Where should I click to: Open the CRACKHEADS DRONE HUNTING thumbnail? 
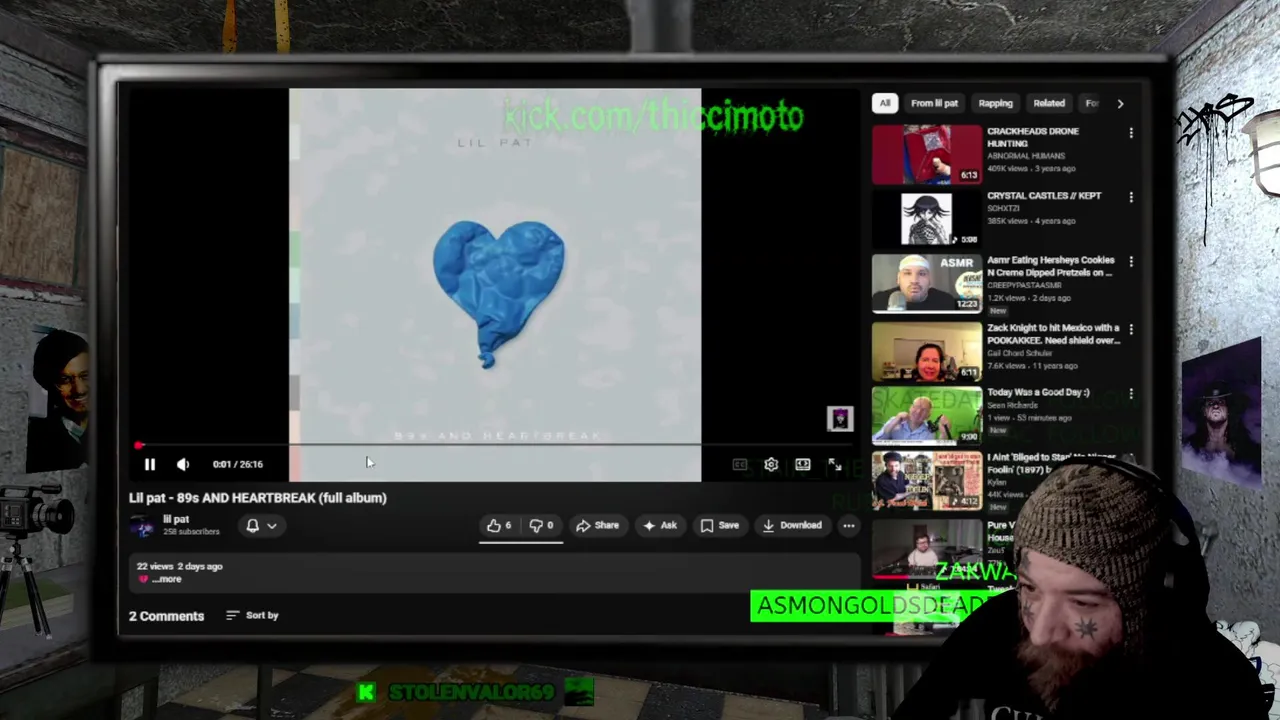pos(927,154)
